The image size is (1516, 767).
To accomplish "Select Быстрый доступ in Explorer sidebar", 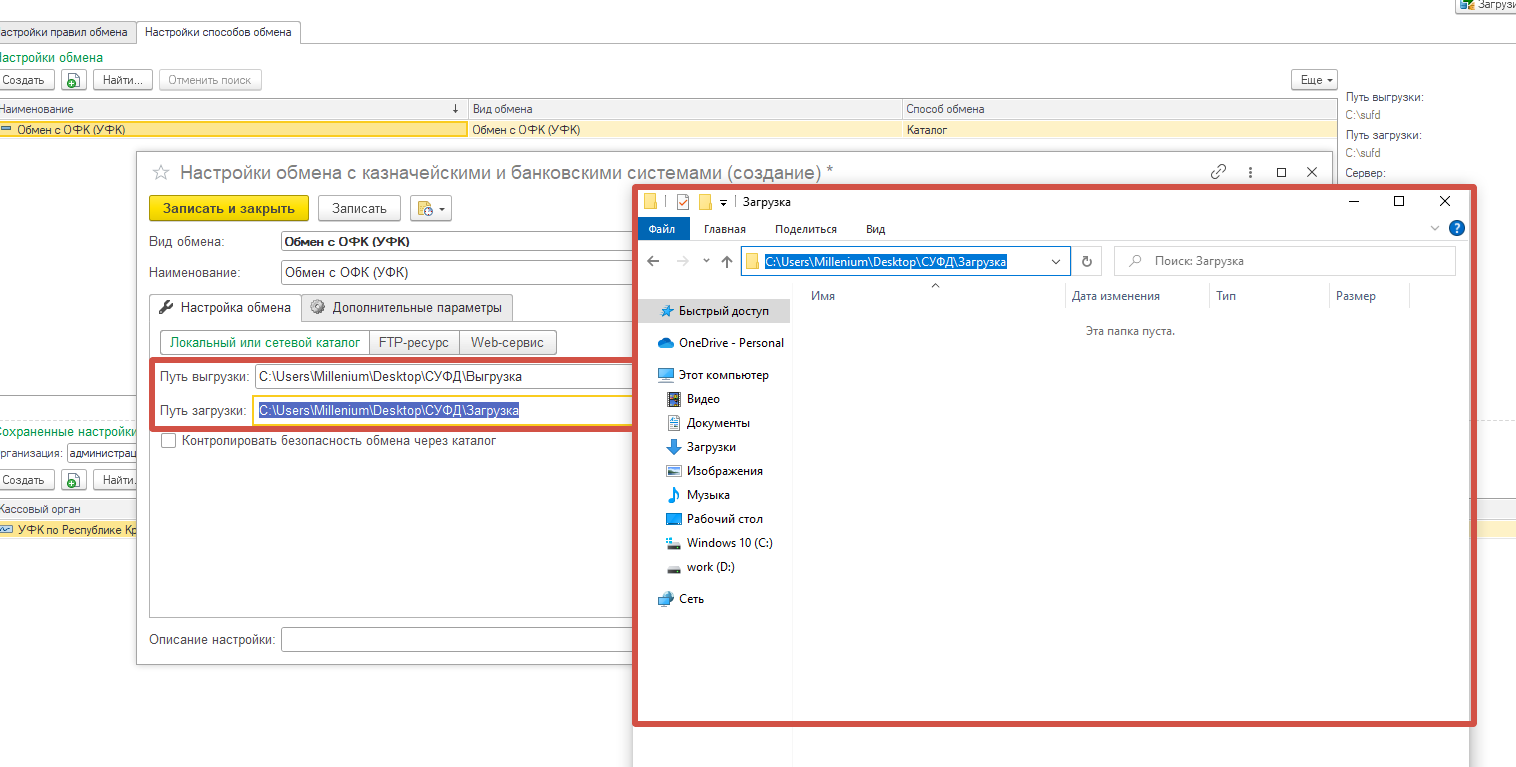I will pos(713,311).
